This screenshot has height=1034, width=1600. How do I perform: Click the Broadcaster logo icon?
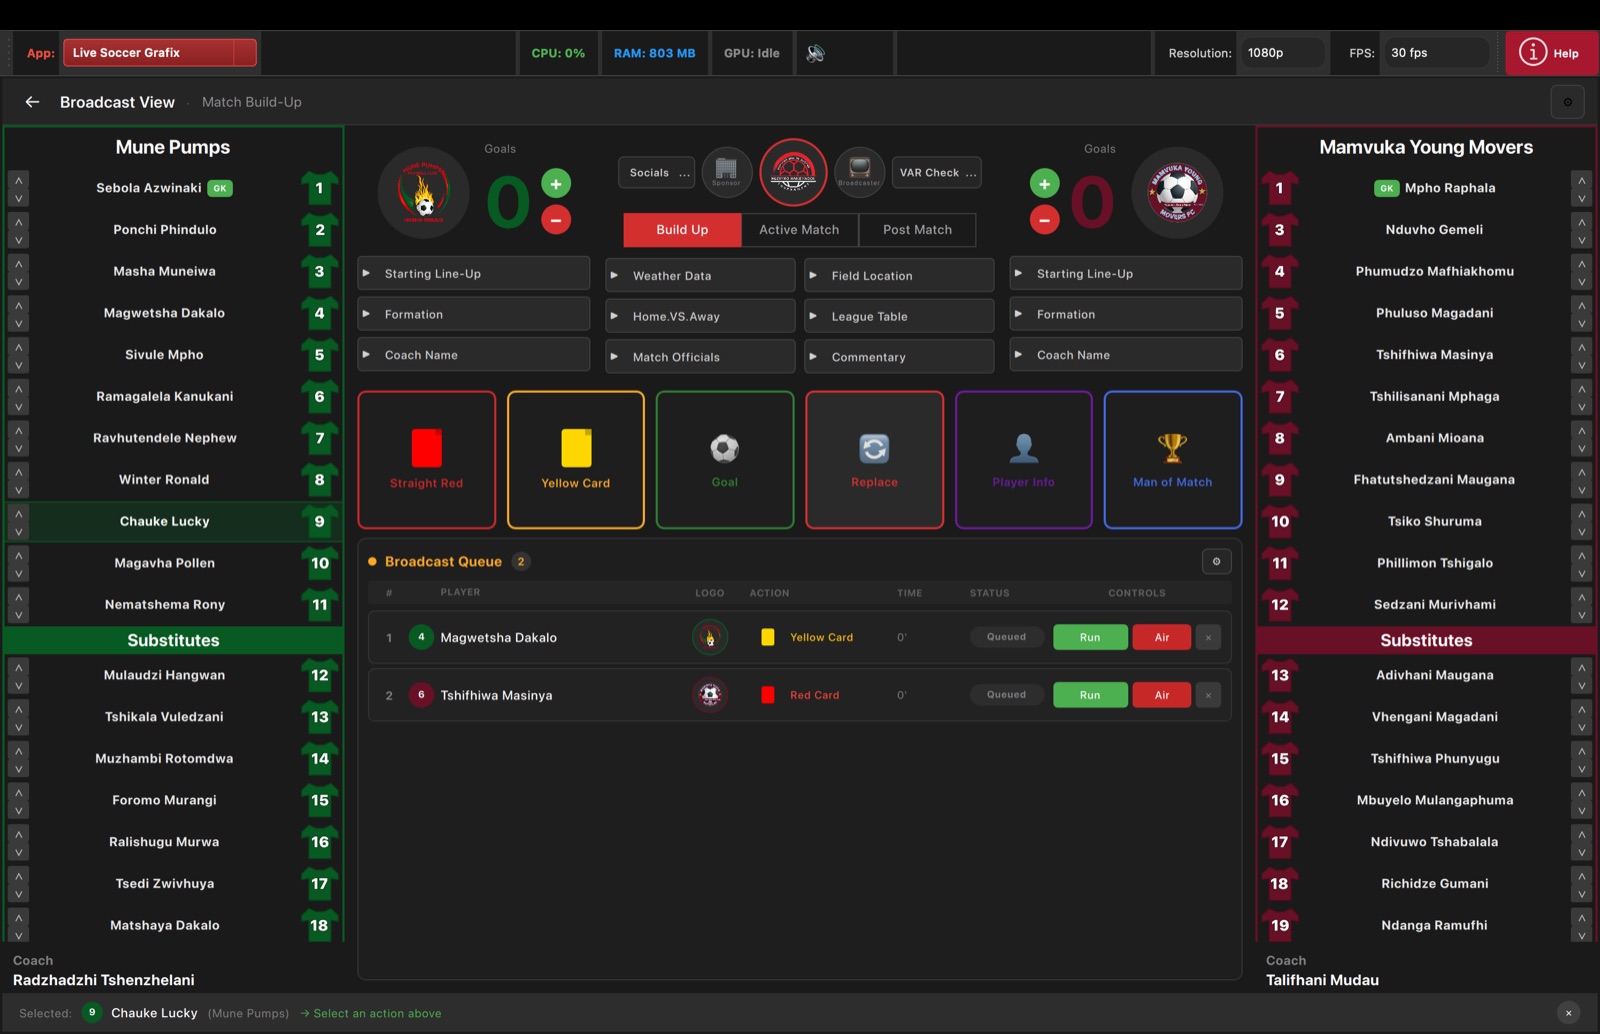click(x=859, y=172)
